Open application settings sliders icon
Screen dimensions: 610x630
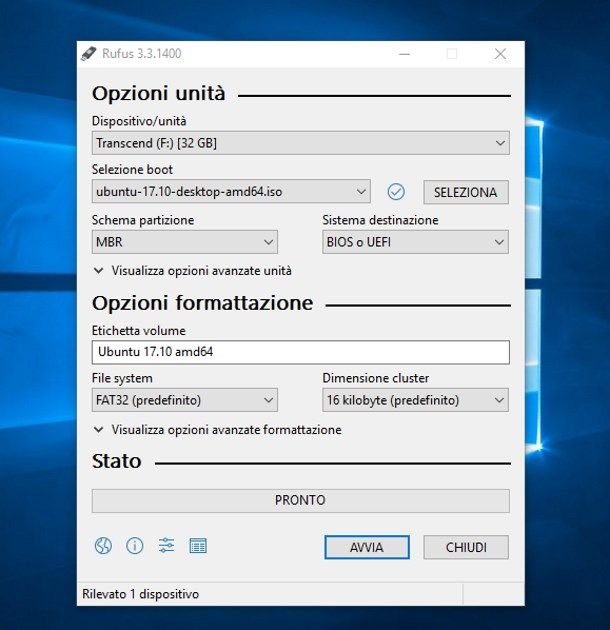click(166, 546)
